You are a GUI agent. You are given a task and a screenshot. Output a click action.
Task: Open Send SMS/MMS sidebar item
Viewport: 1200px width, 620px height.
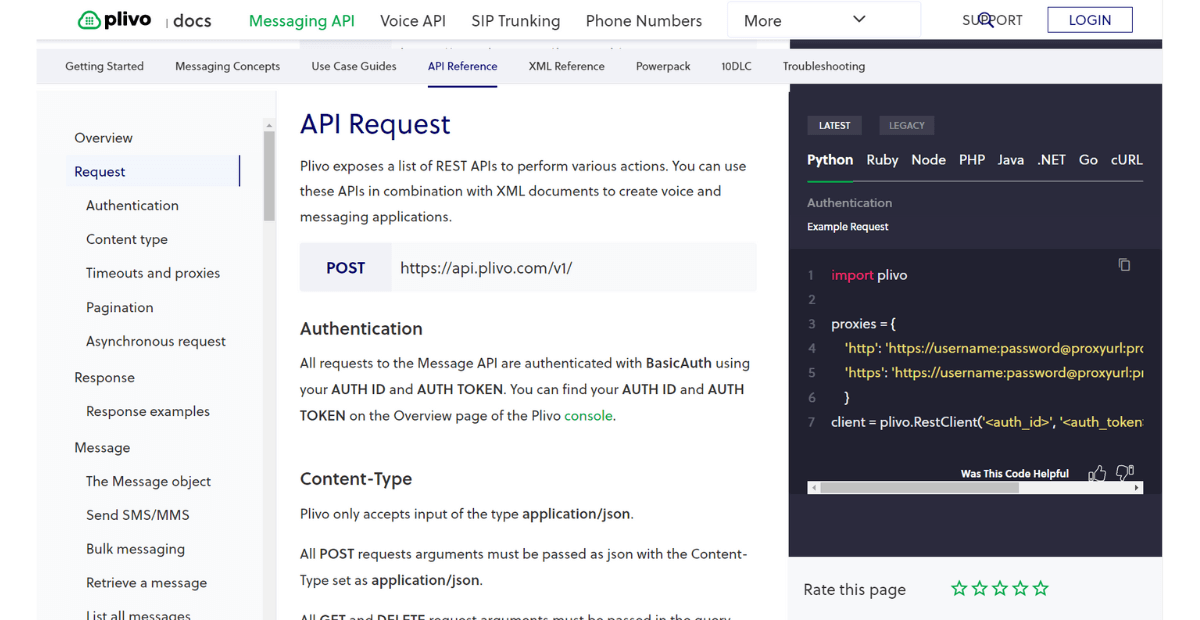[x=138, y=515]
